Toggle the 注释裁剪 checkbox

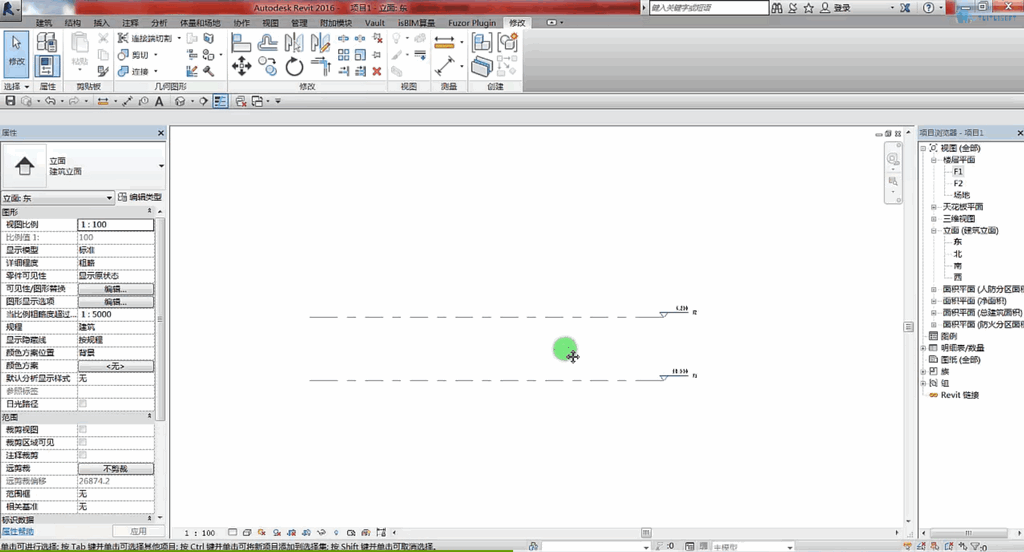coord(82,455)
